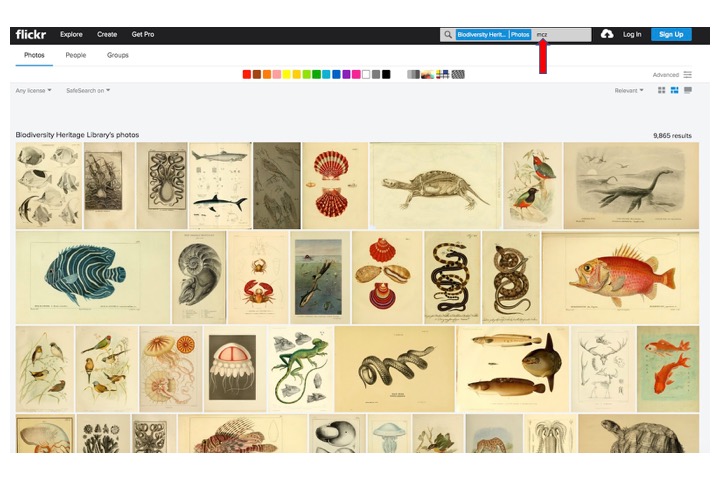Screen dimensions: 720x480
Task: Filter by purple color swatch
Action: (346, 74)
